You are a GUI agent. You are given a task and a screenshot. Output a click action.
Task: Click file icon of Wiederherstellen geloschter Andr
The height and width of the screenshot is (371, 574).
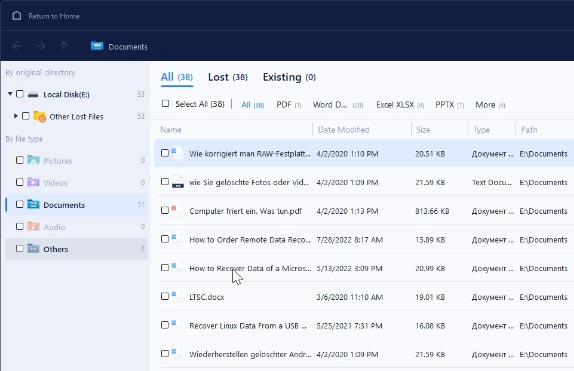[x=178, y=353]
